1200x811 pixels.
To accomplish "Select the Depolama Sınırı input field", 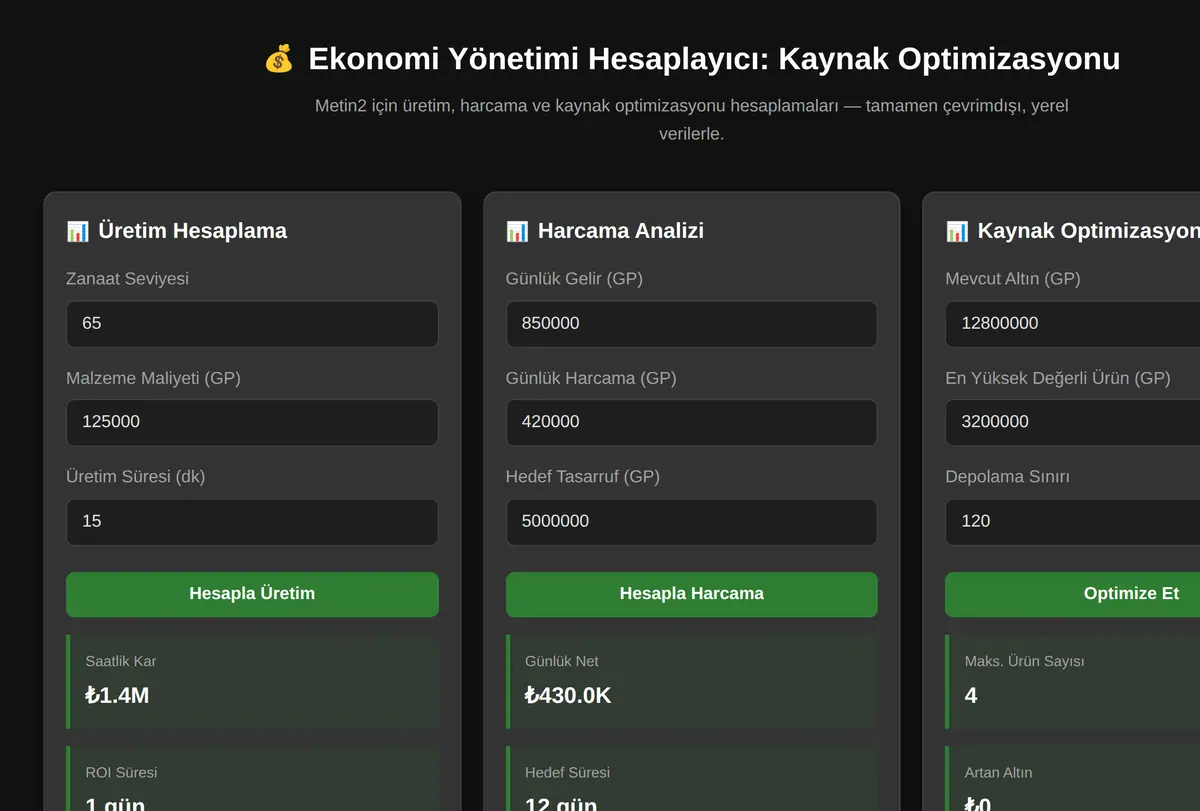I will tap(1072, 522).
